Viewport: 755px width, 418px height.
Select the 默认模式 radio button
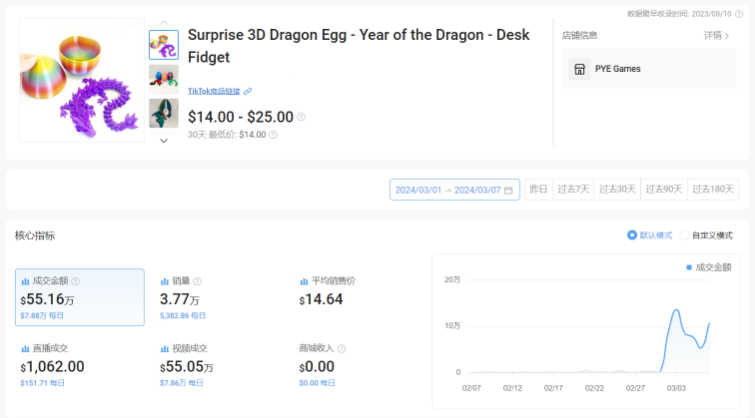632,235
